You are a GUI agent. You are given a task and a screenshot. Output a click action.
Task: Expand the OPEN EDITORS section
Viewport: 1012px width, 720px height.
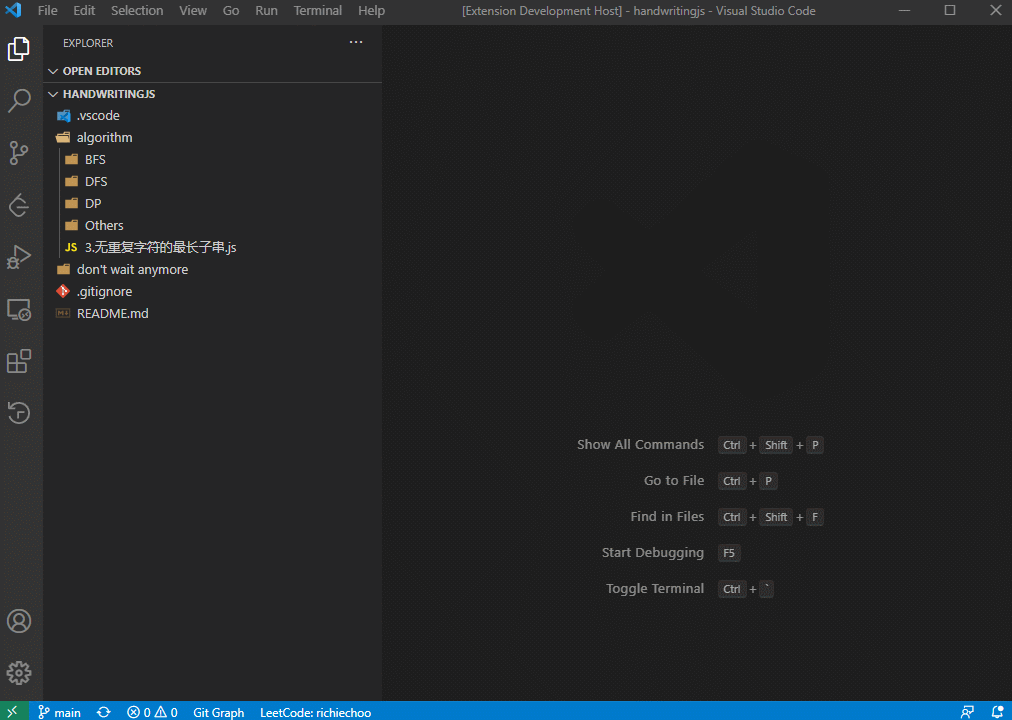(213, 71)
